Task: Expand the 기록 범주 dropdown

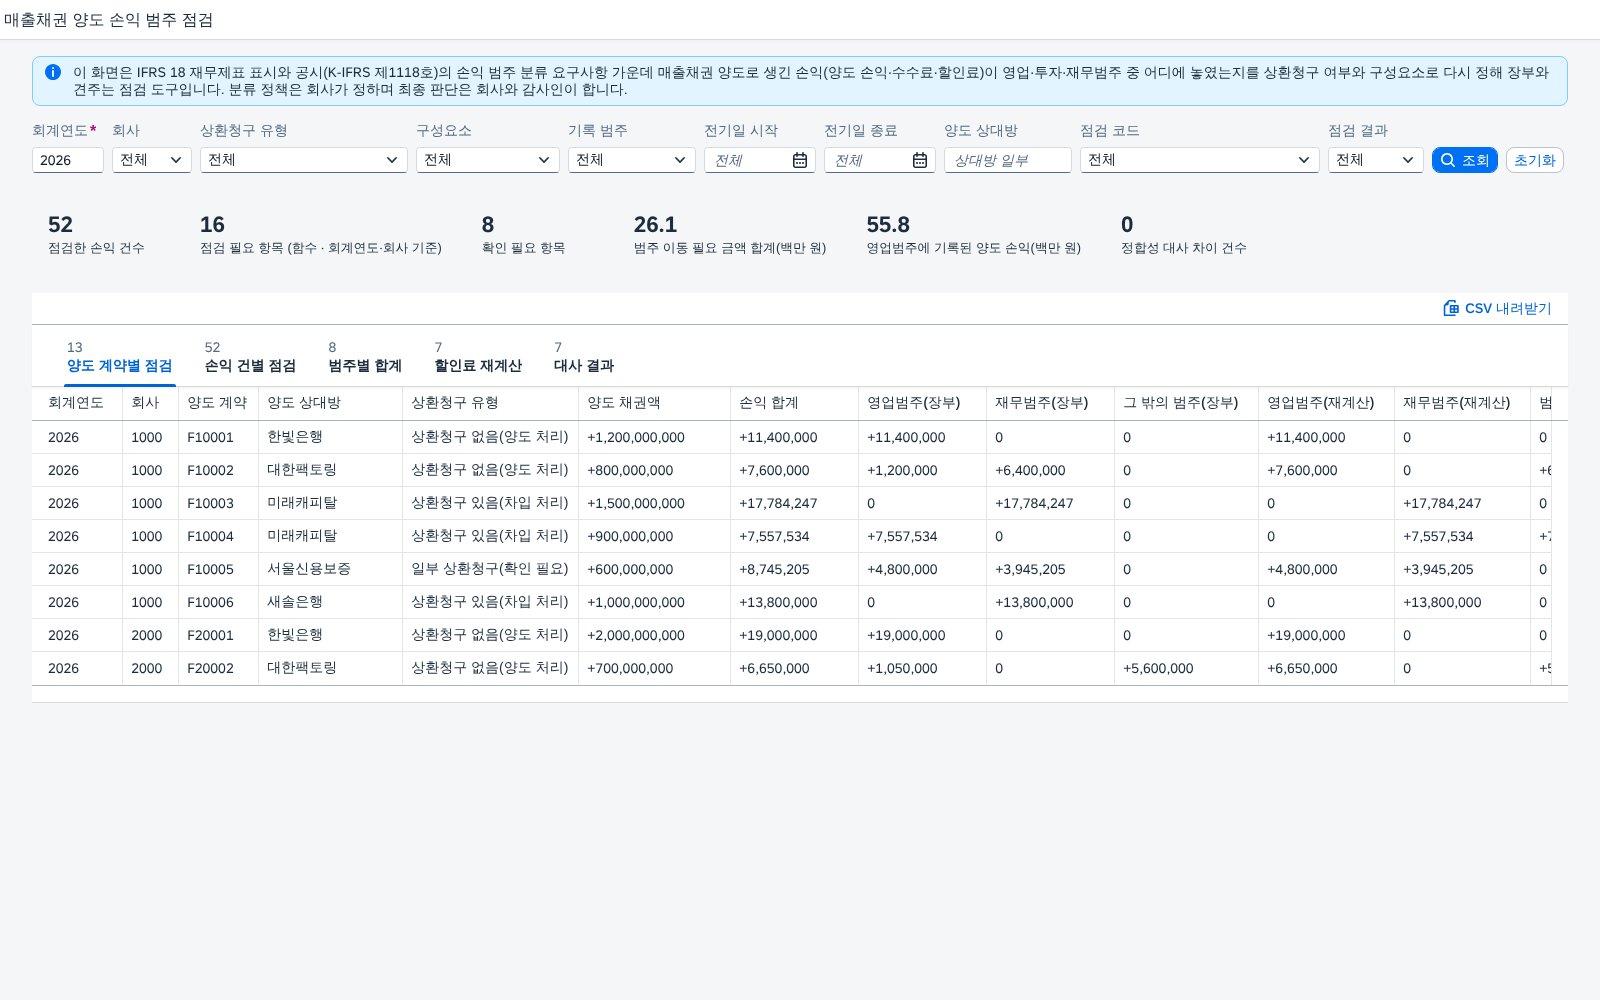Action: point(632,160)
